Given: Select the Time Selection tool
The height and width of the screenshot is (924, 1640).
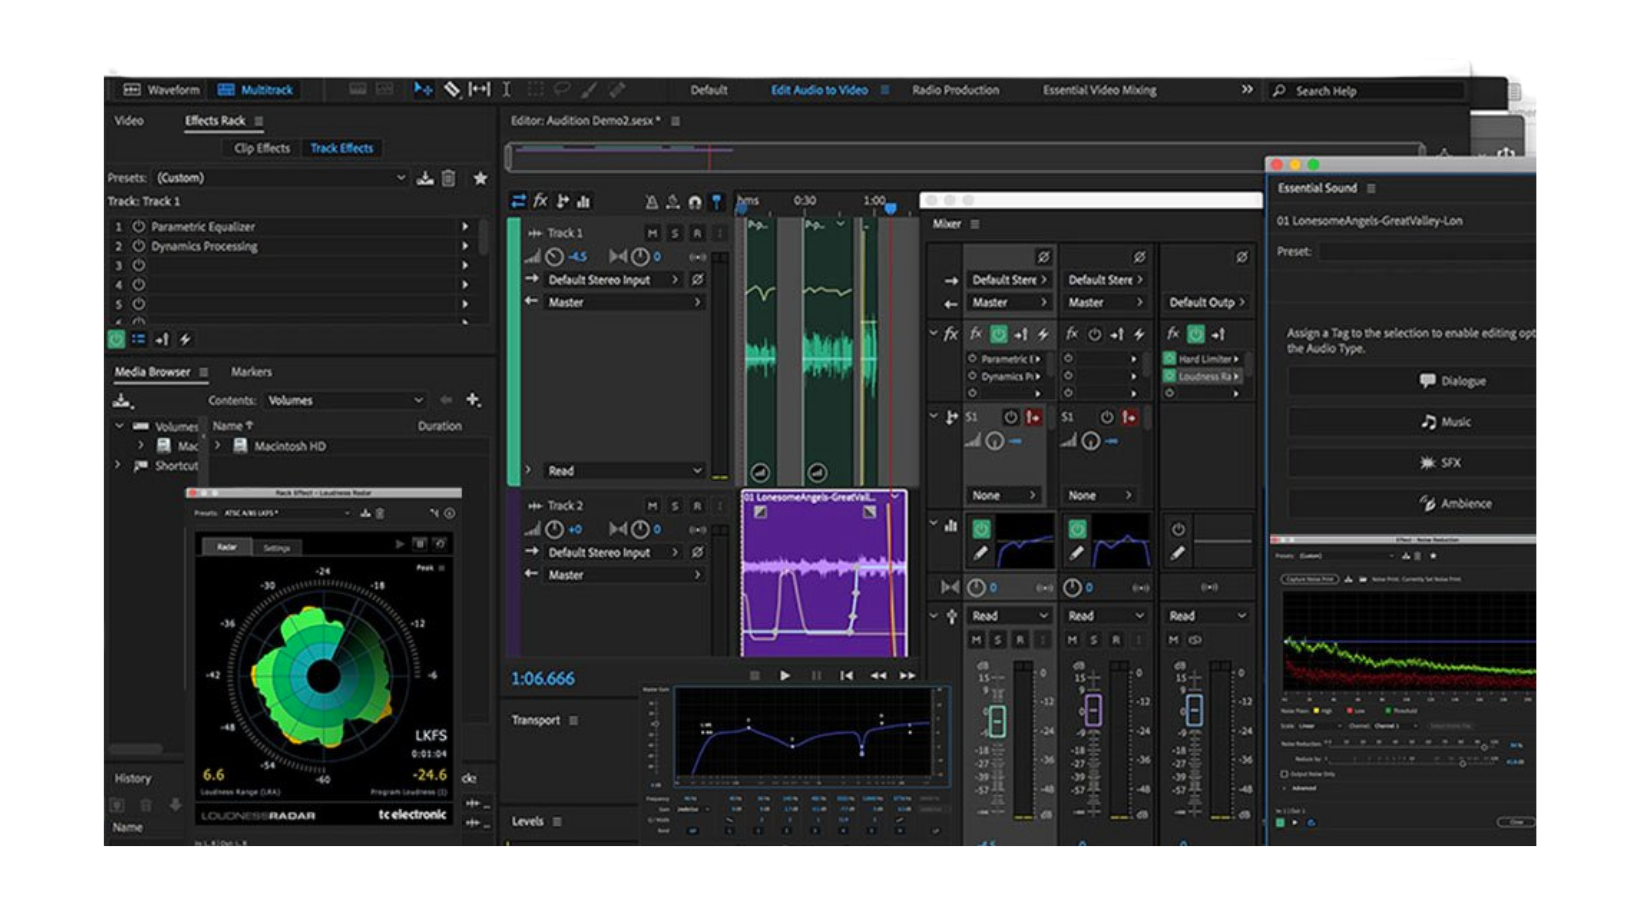Looking at the screenshot, I should [x=507, y=88].
